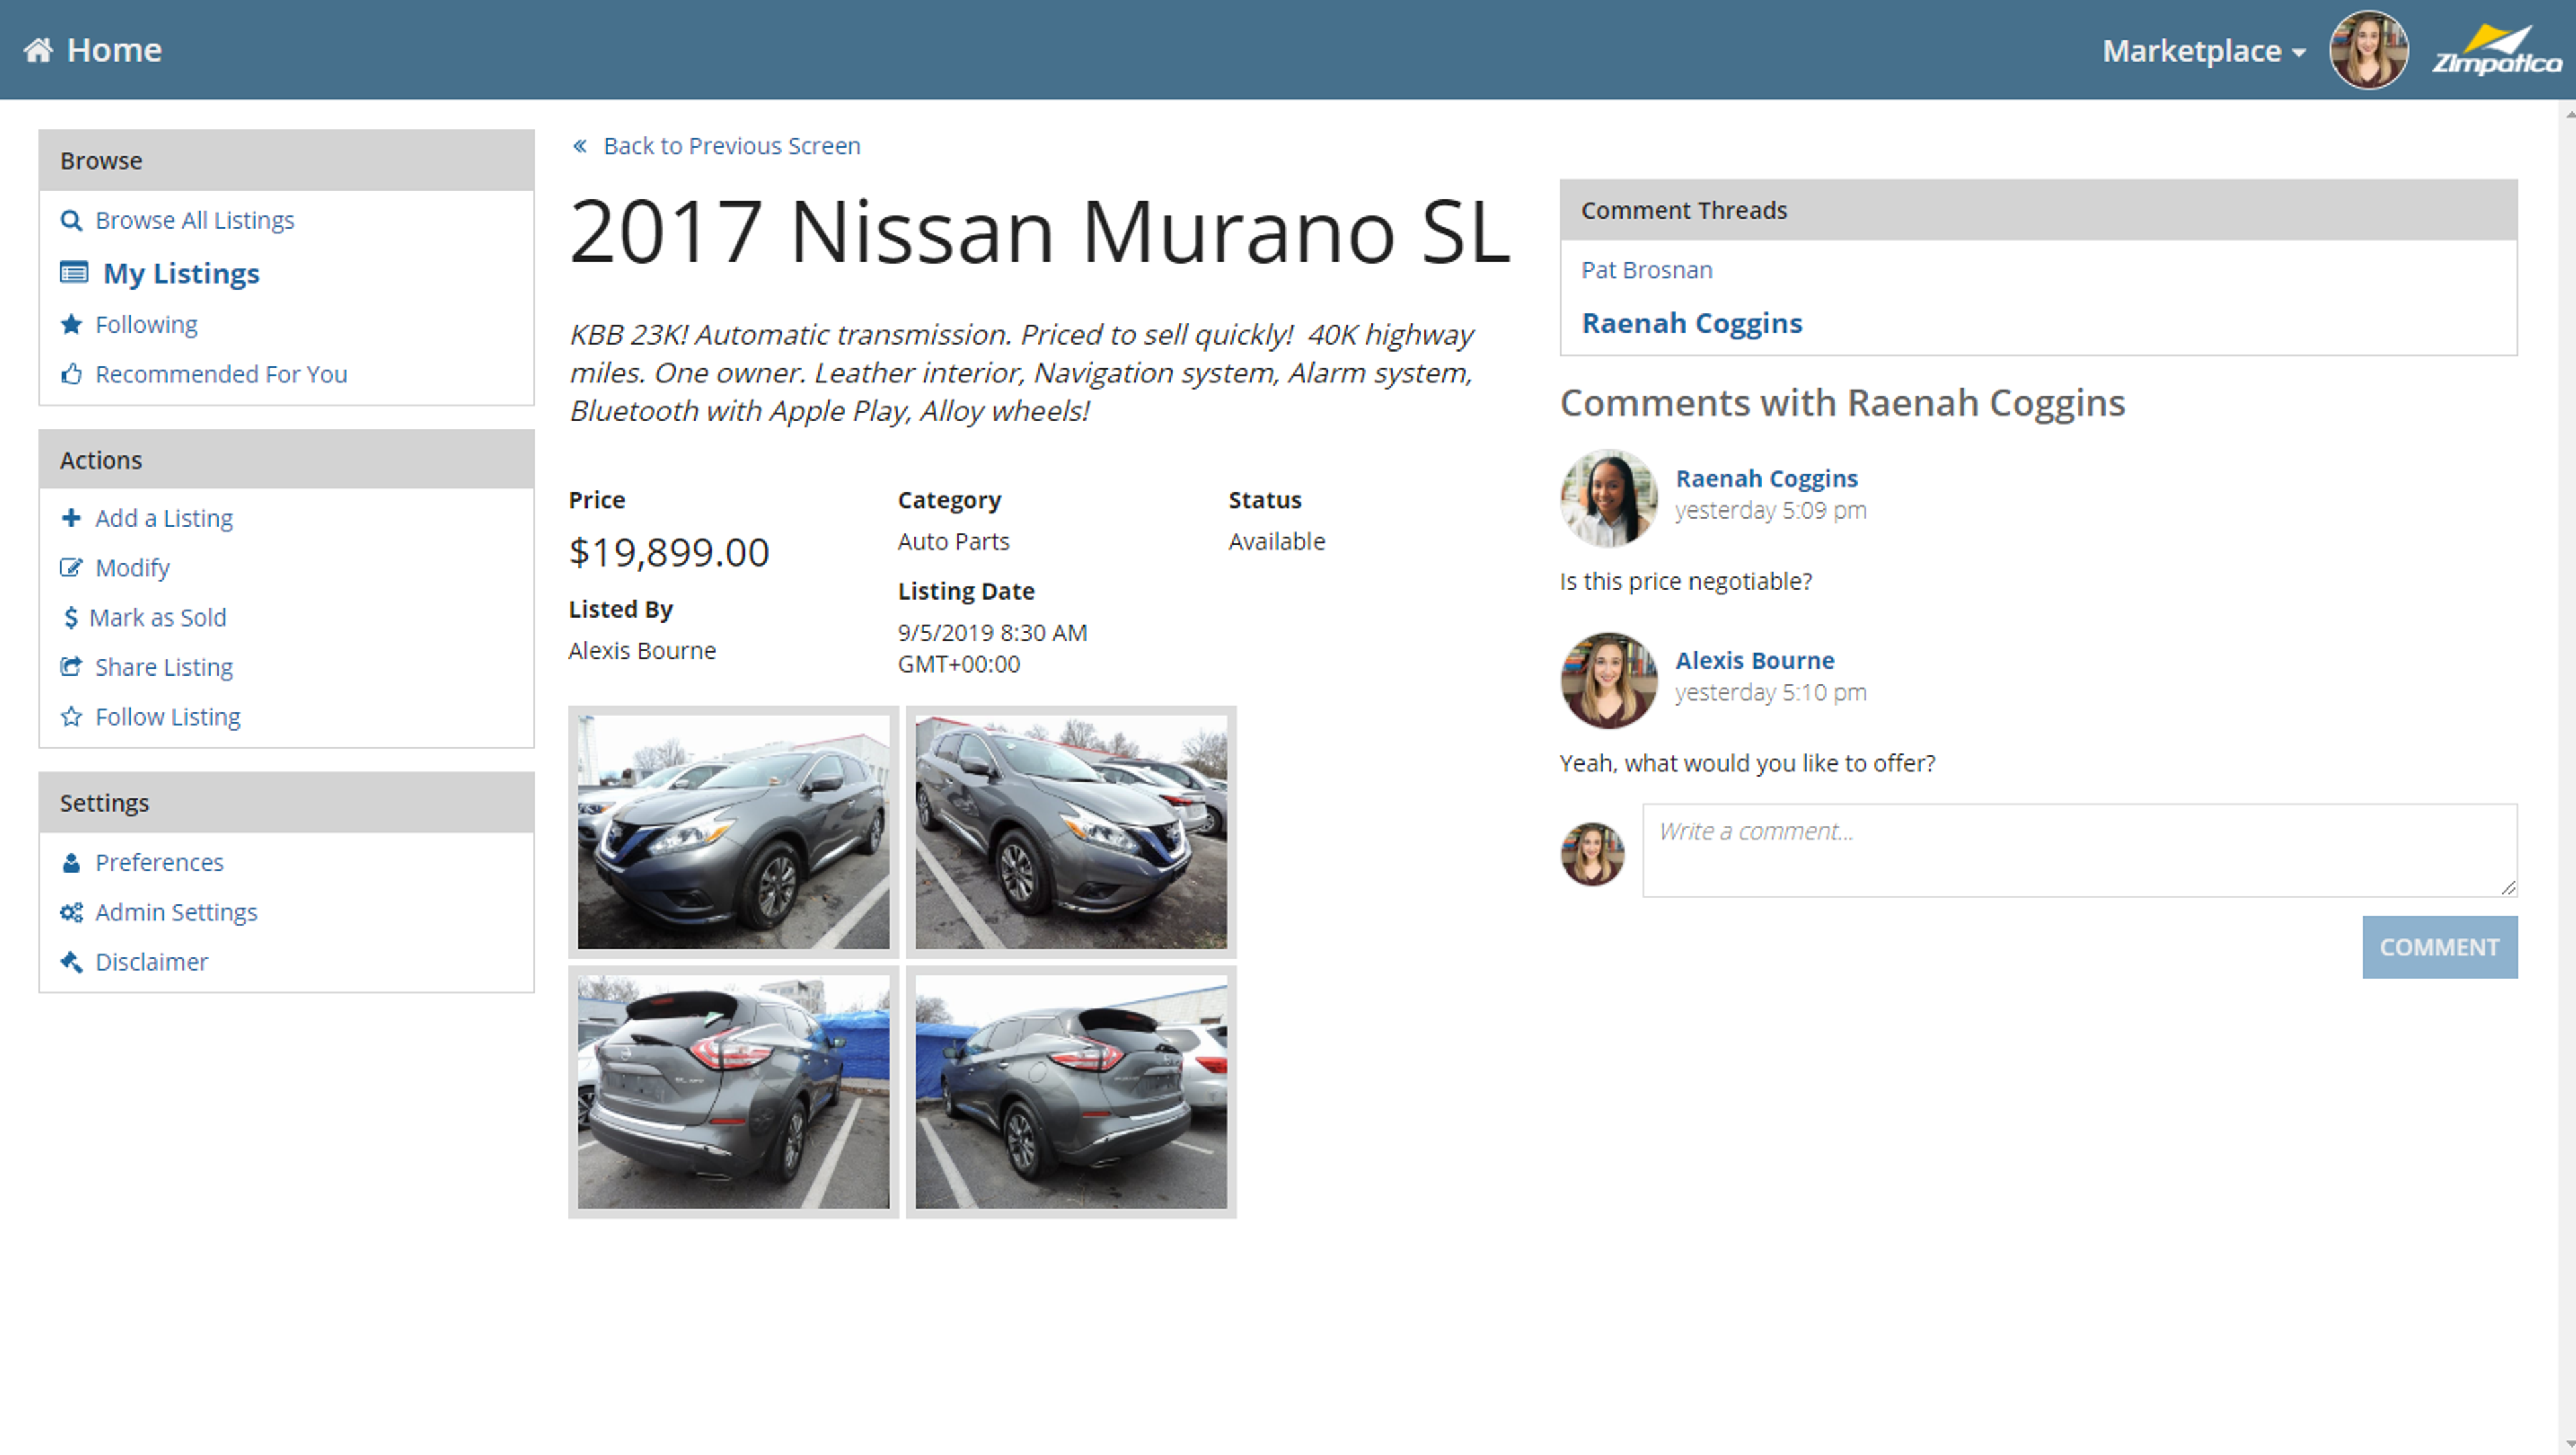
Task: Click the thumbs-up icon for Recommended For You
Action: [x=71, y=374]
